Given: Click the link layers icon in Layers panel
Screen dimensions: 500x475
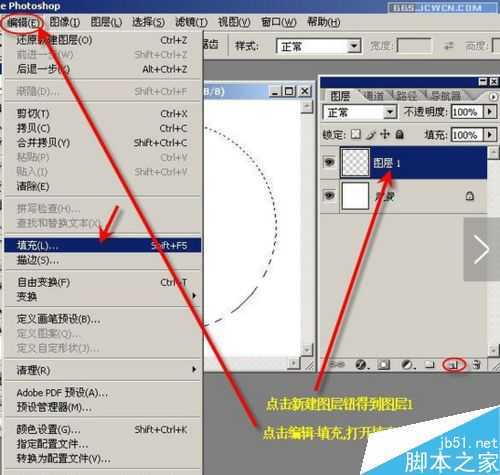Looking at the screenshot, I should [x=336, y=364].
